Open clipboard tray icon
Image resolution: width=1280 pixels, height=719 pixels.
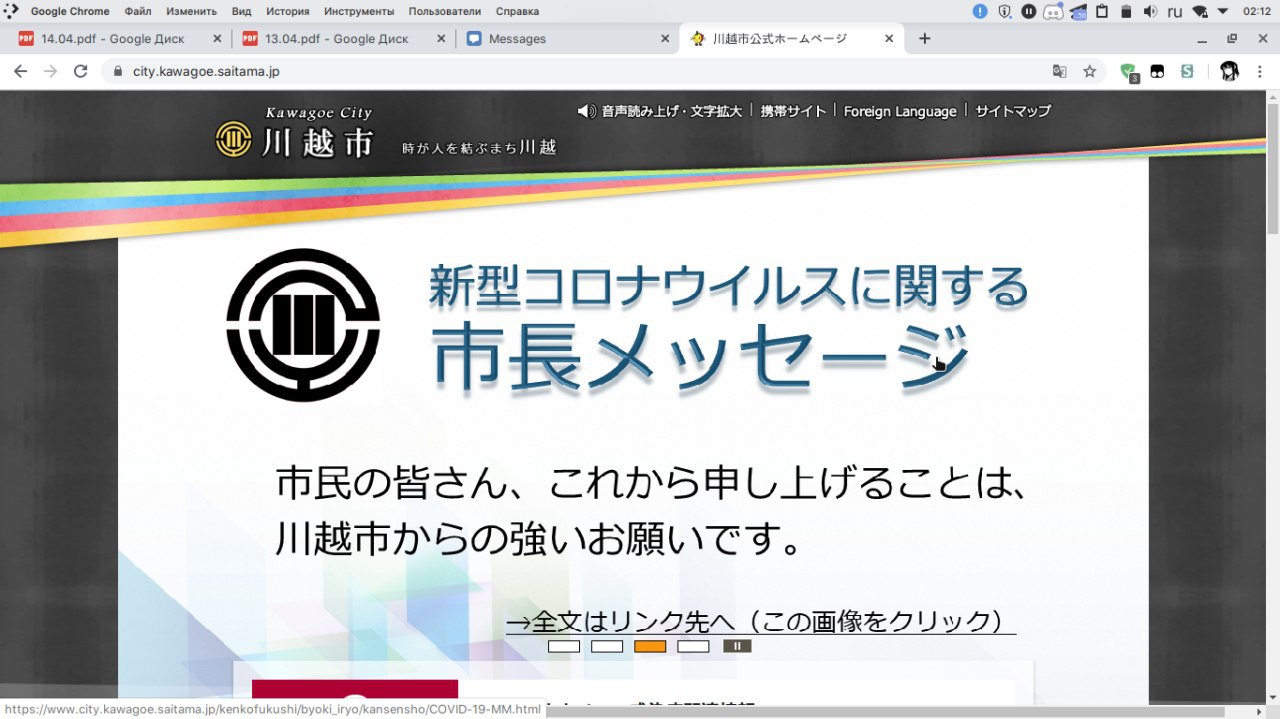pyautogui.click(x=1102, y=12)
